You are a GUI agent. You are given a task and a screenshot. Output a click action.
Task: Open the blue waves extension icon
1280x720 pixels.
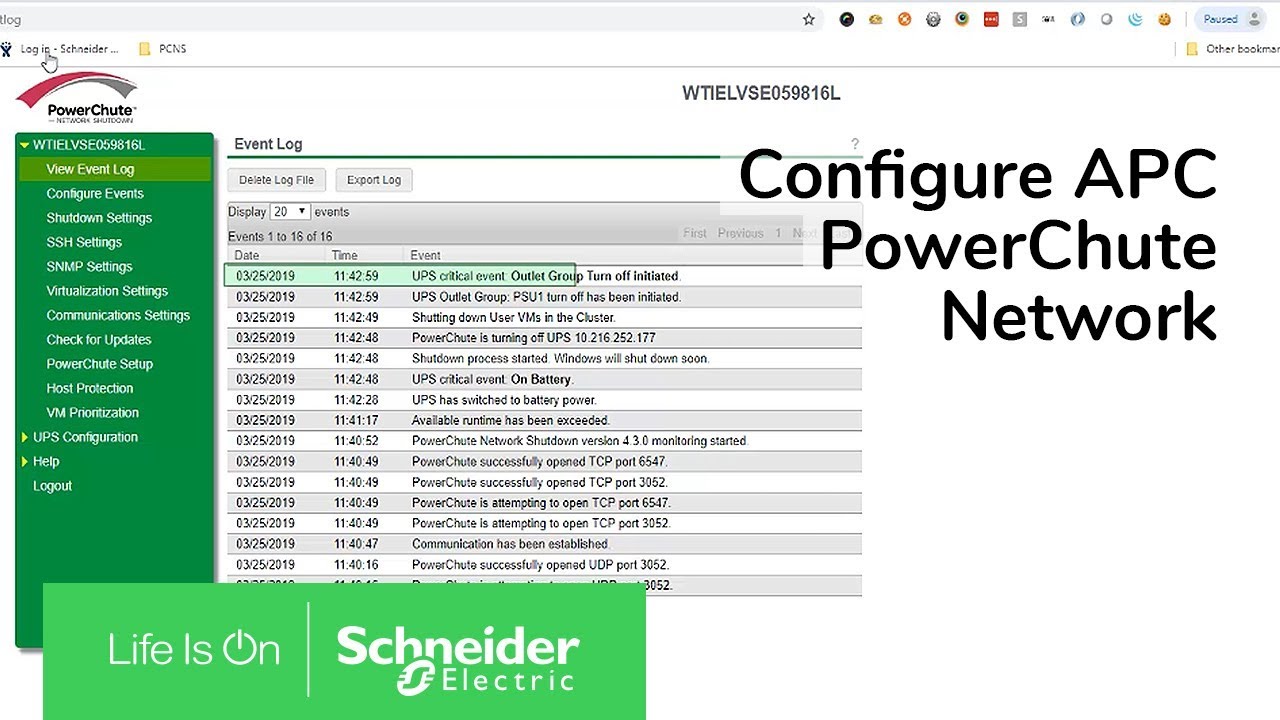click(x=1135, y=19)
